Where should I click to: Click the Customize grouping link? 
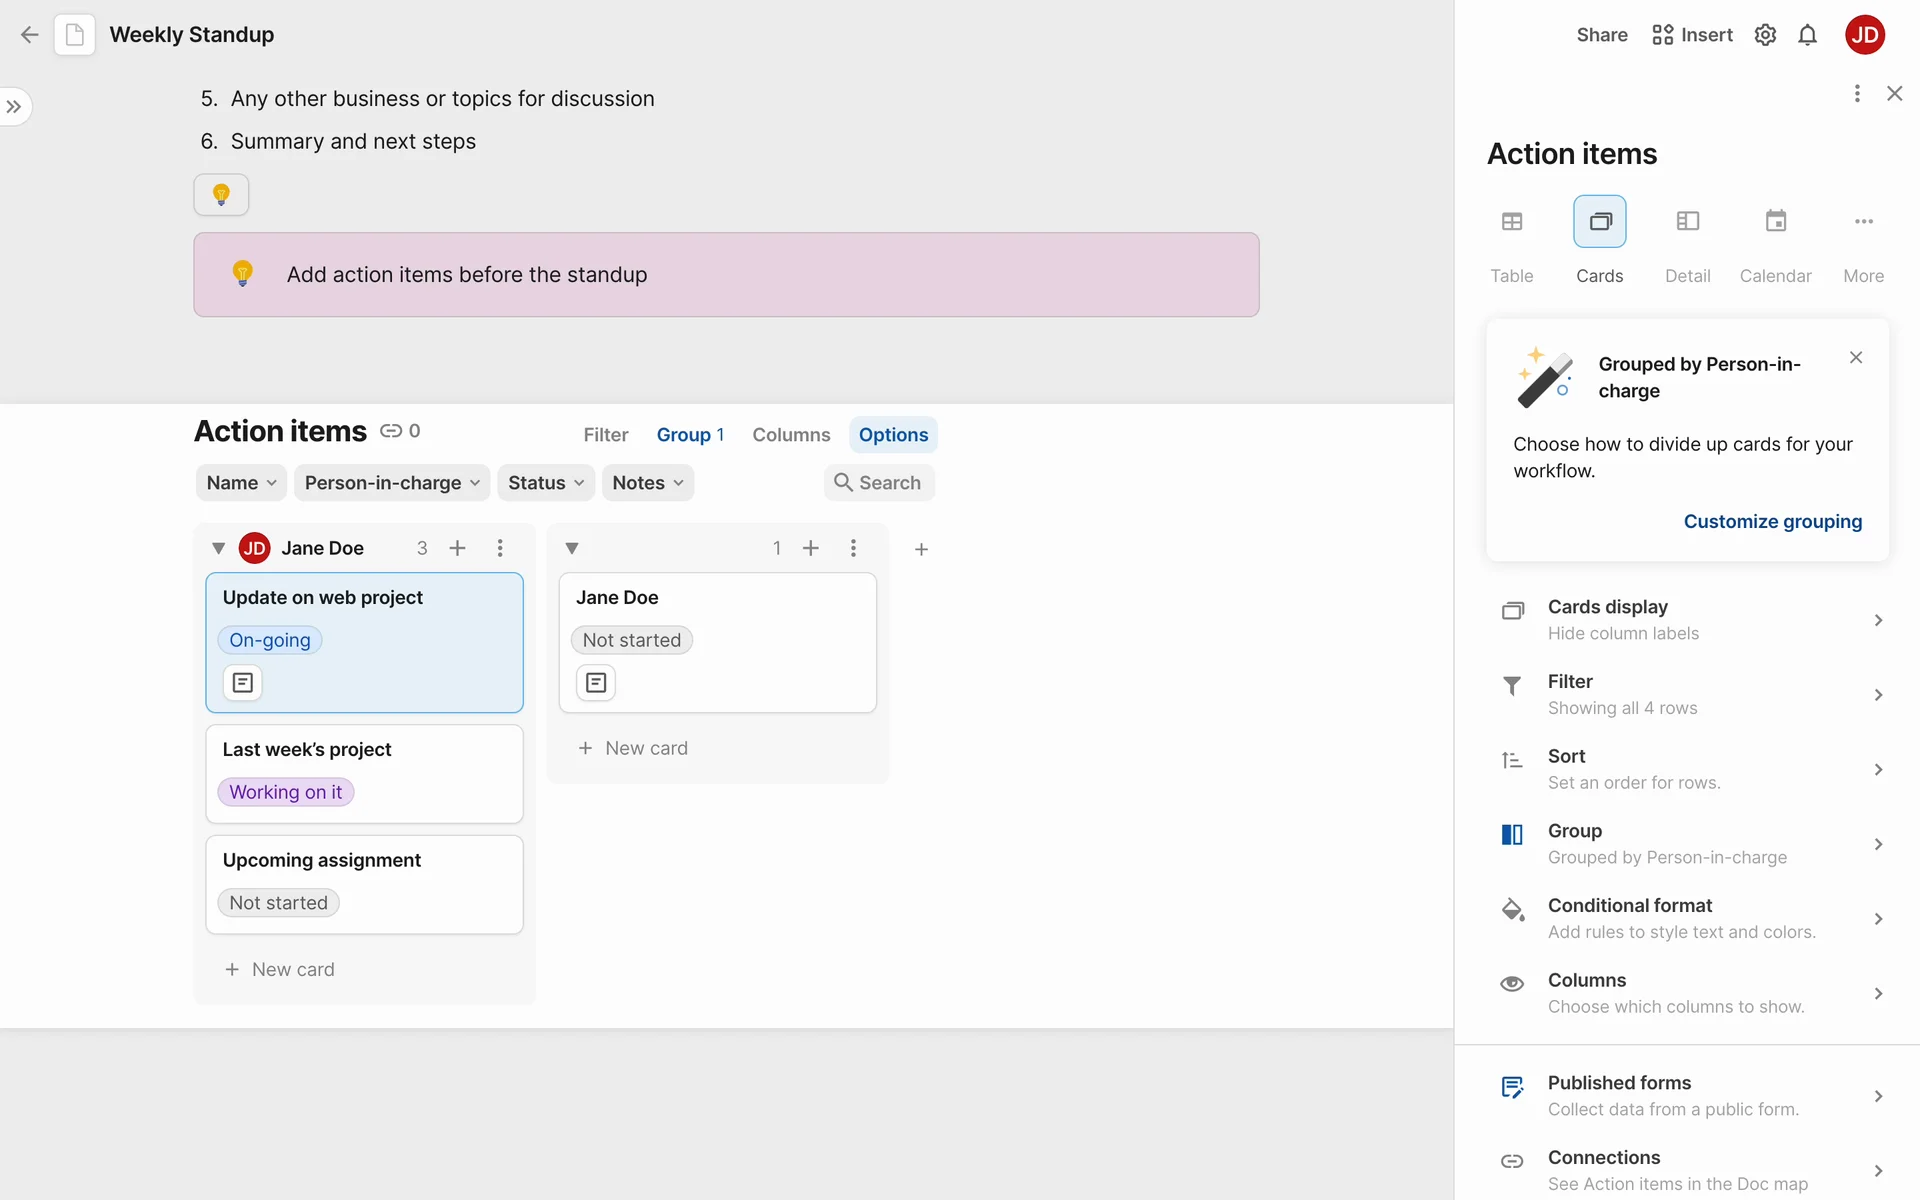tap(1772, 521)
